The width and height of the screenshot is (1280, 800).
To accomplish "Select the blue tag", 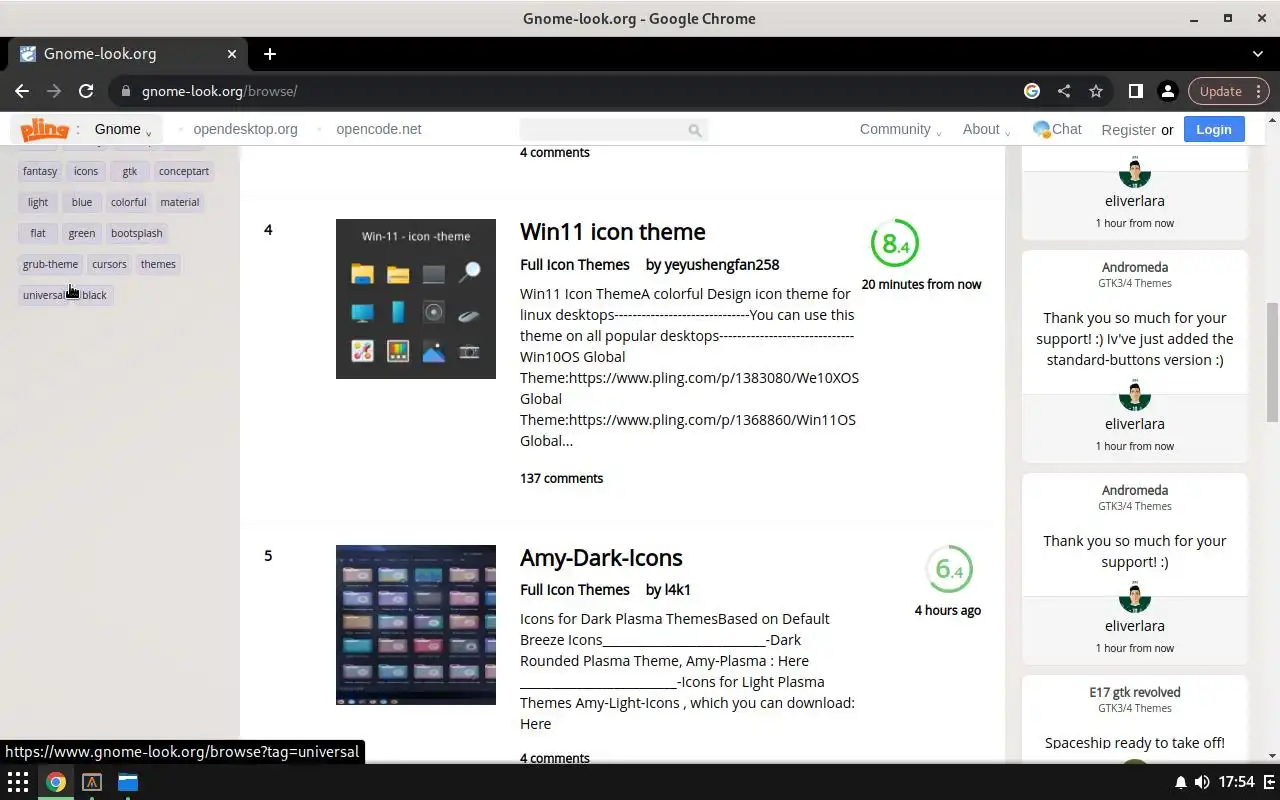I will (x=82, y=202).
